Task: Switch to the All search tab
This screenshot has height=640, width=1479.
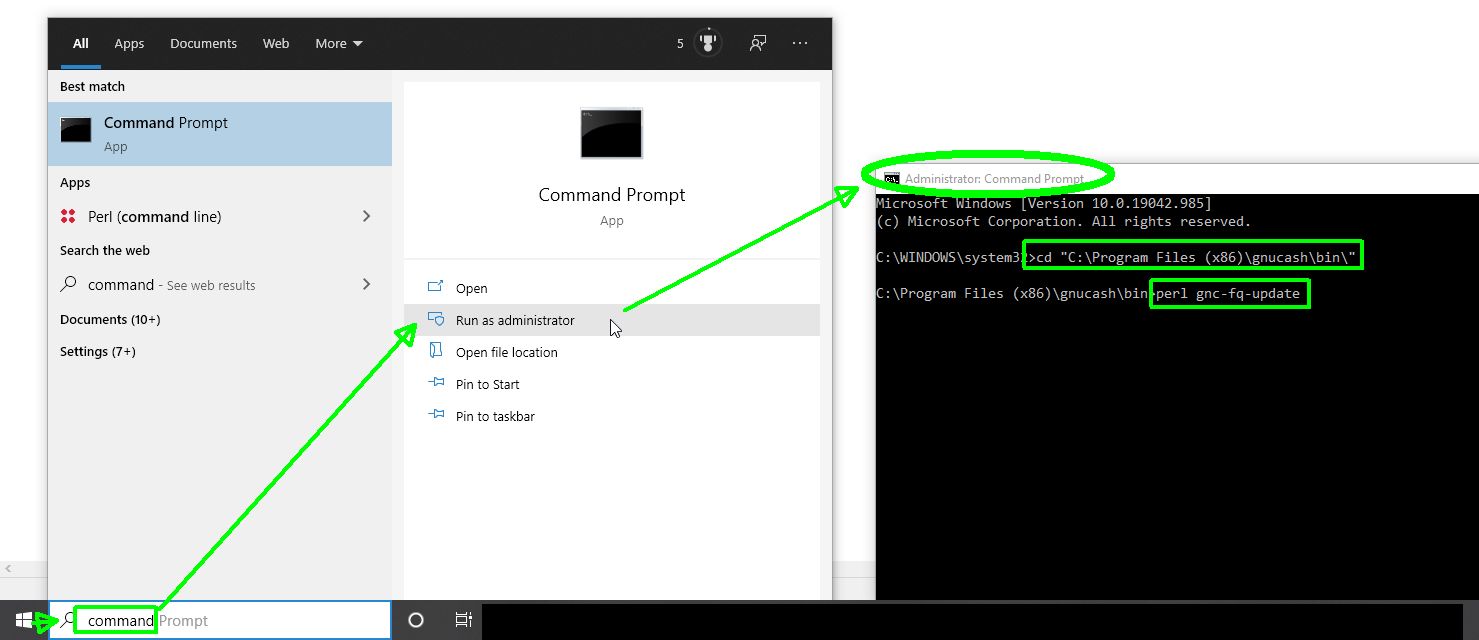Action: [81, 43]
